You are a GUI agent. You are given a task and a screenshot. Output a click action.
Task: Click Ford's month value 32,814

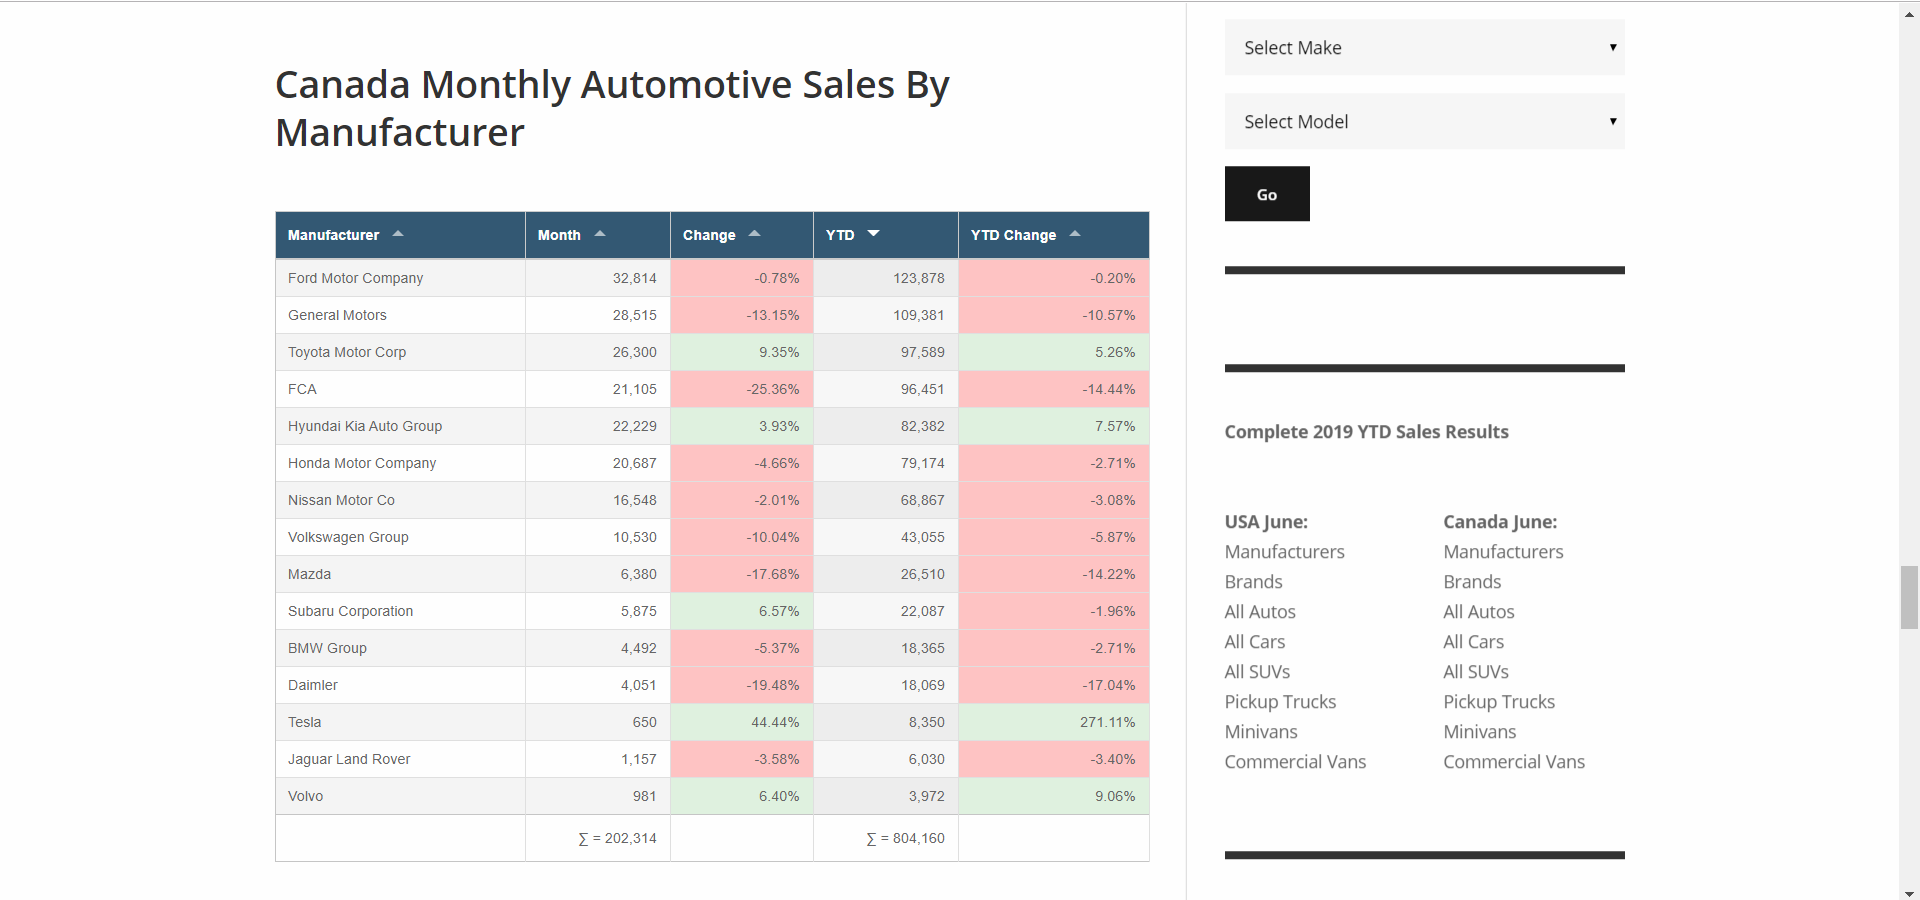click(634, 278)
